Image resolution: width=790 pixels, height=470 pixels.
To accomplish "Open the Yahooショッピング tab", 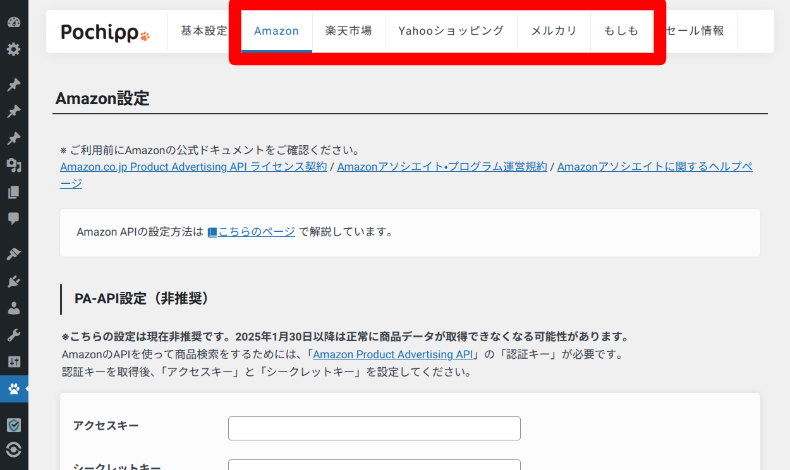I will tap(451, 31).
